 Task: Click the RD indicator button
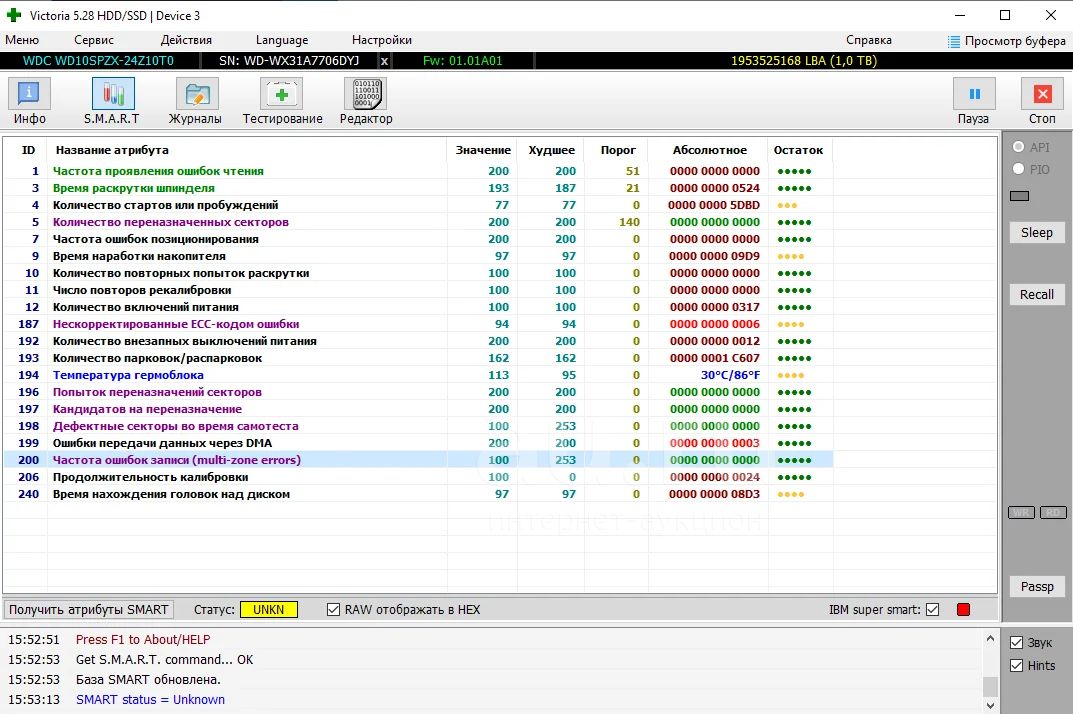(x=1052, y=513)
